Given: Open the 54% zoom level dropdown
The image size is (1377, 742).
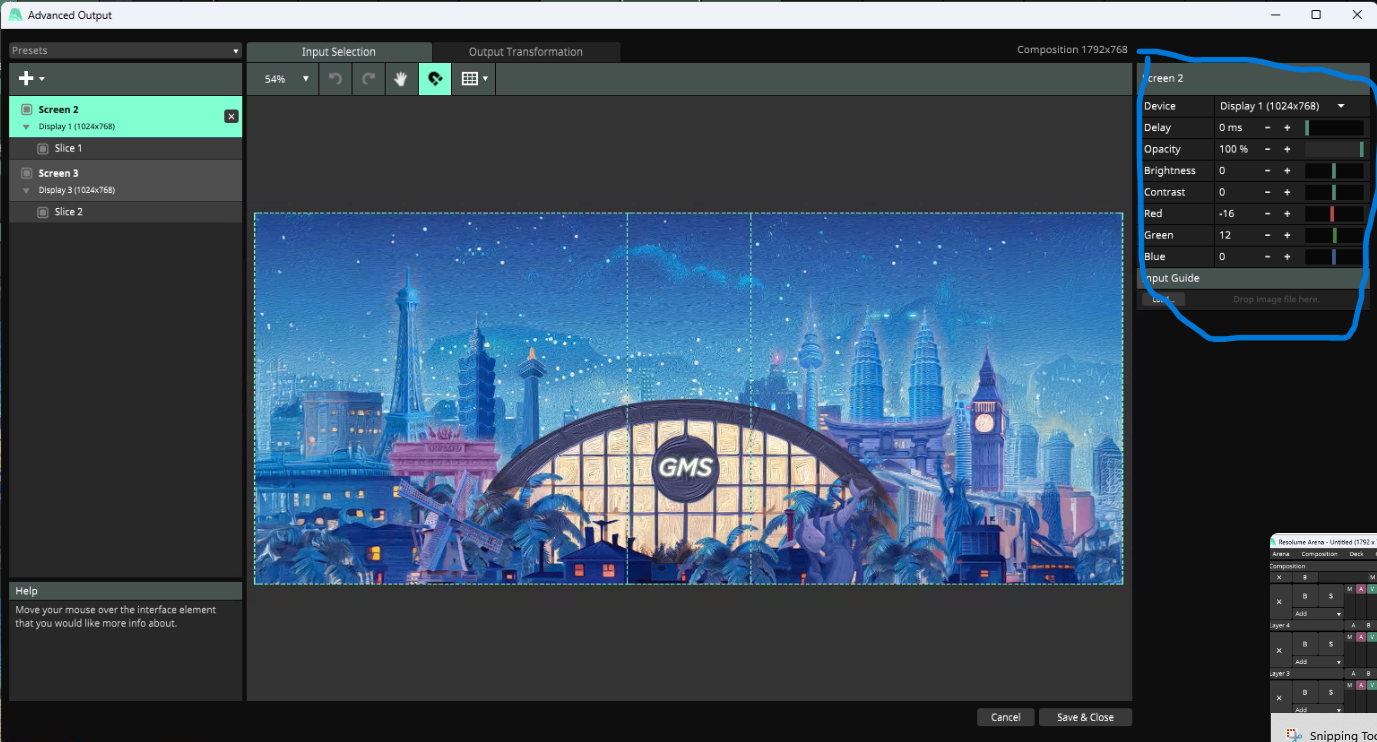Looking at the screenshot, I should (x=284, y=79).
